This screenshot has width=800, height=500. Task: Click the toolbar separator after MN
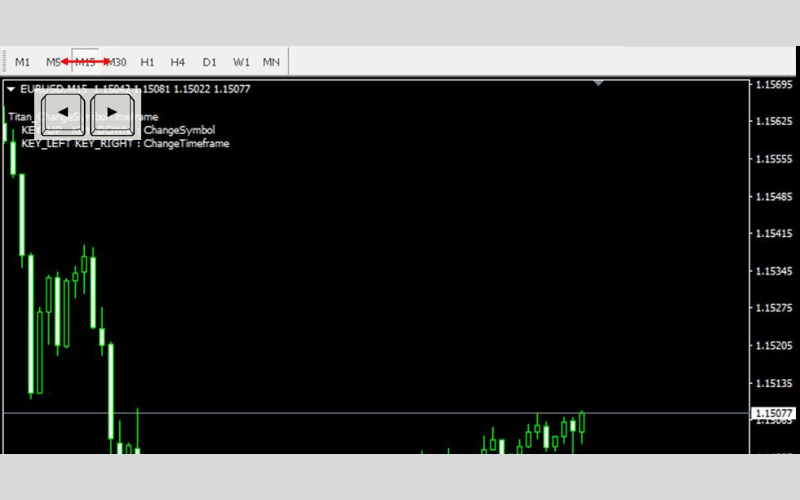(288, 62)
